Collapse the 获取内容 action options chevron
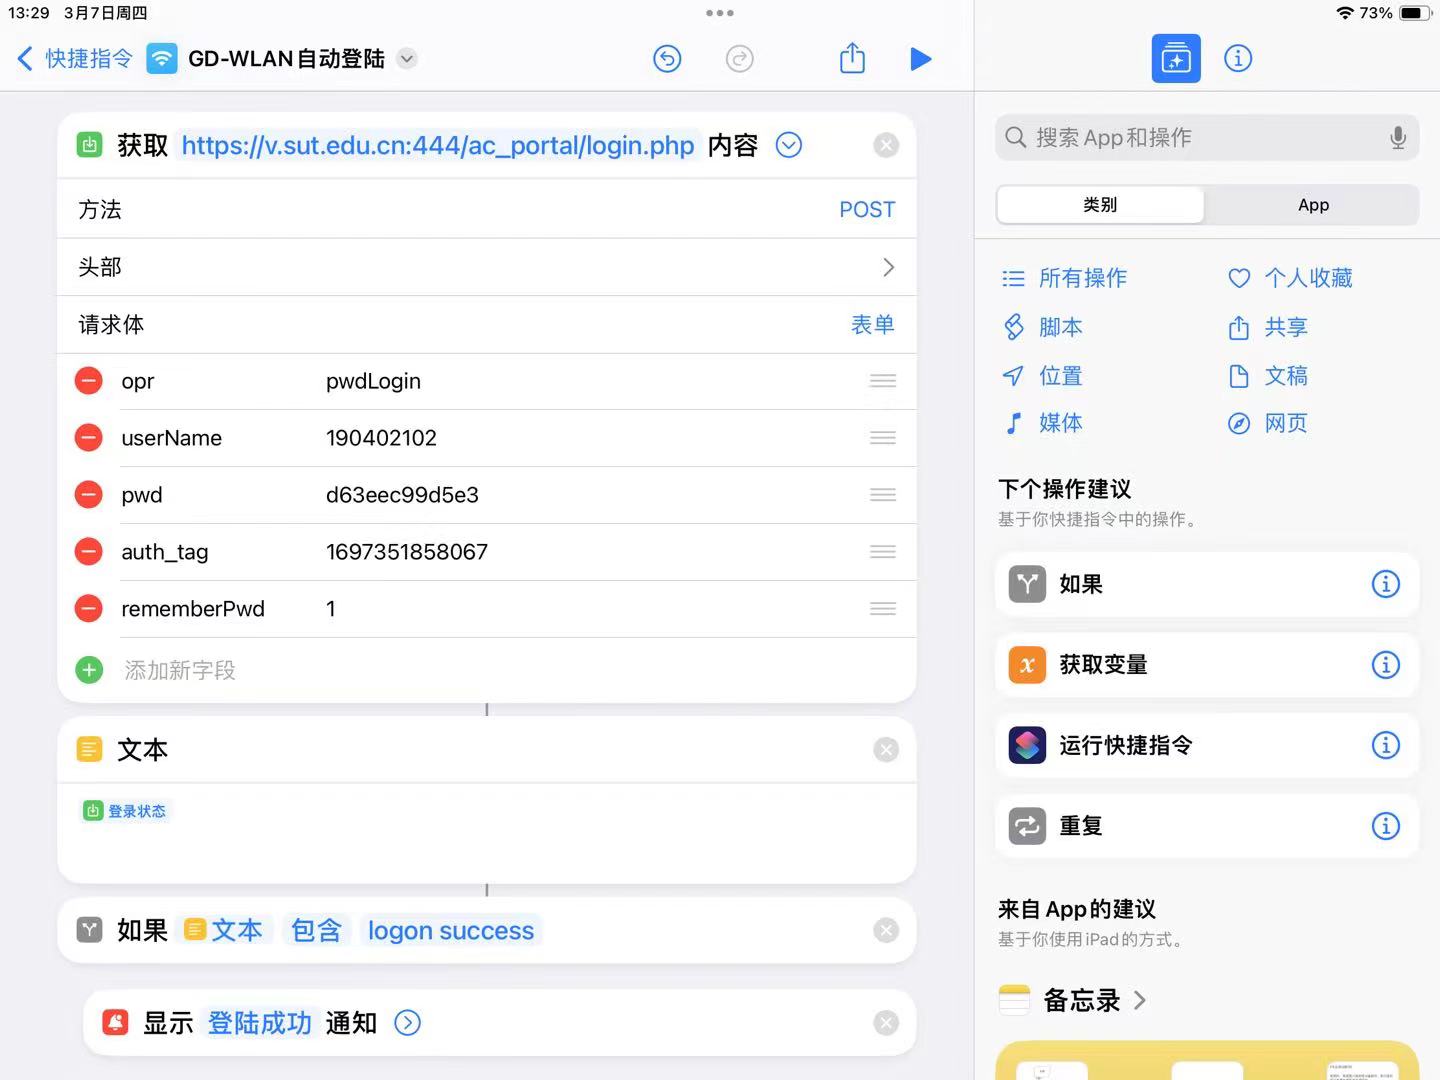1440x1080 pixels. point(789,146)
